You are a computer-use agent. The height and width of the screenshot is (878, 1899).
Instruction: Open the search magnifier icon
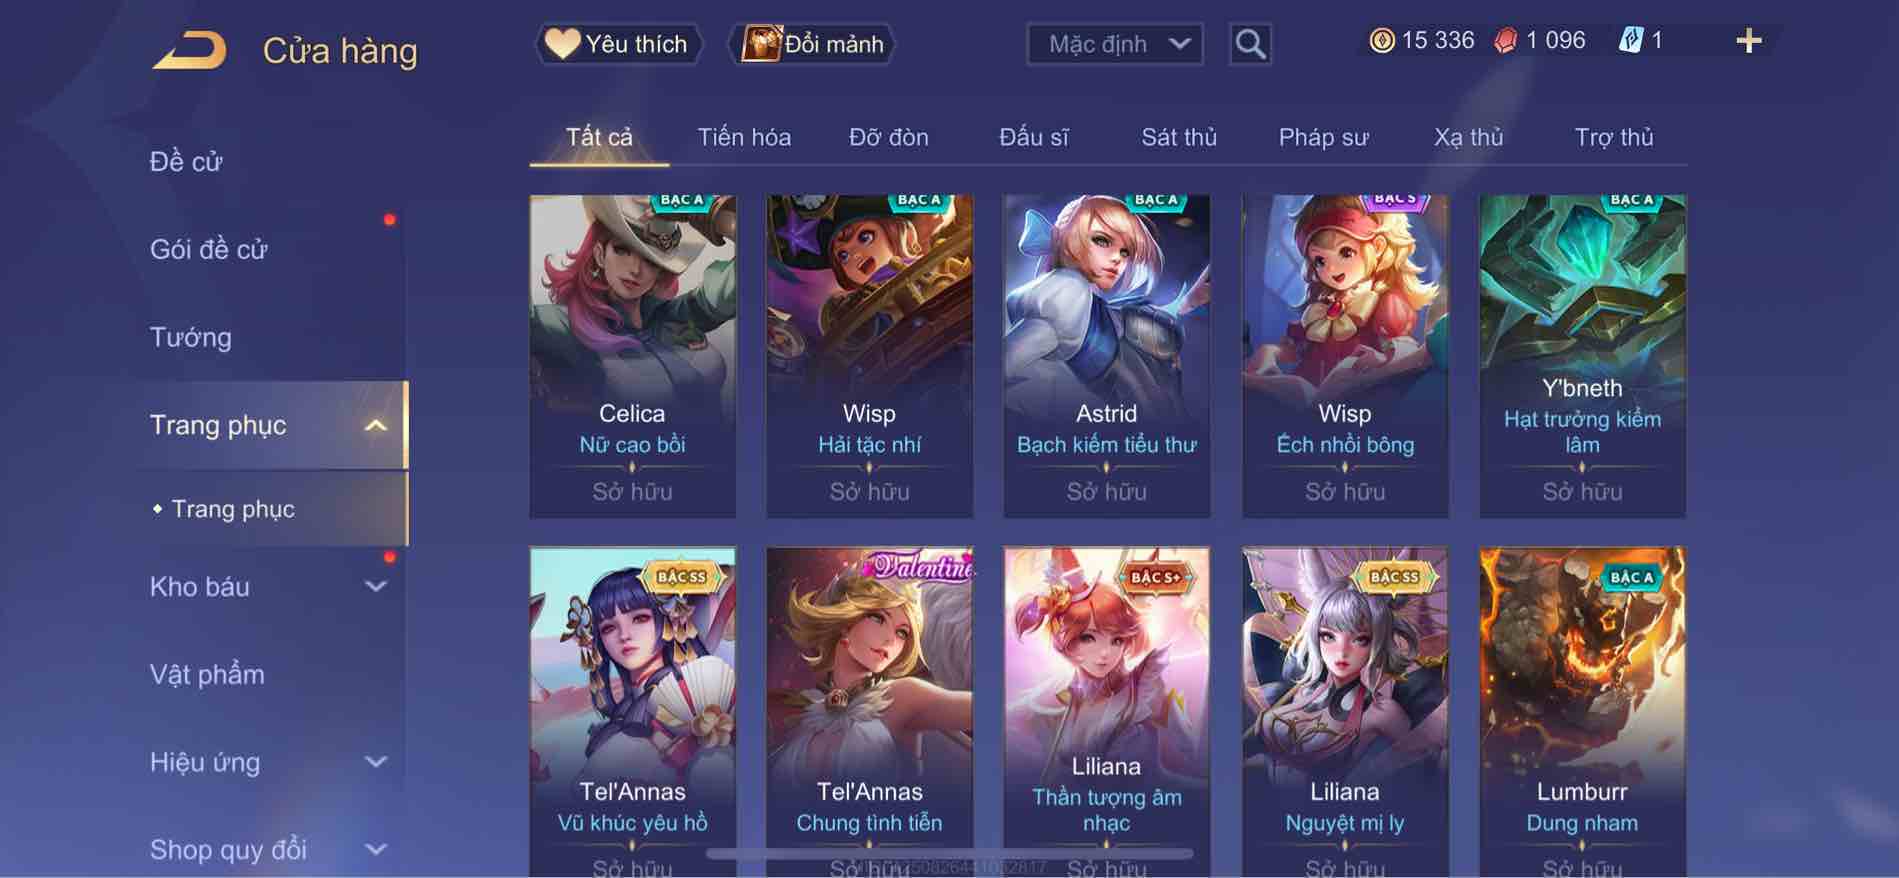(1250, 44)
